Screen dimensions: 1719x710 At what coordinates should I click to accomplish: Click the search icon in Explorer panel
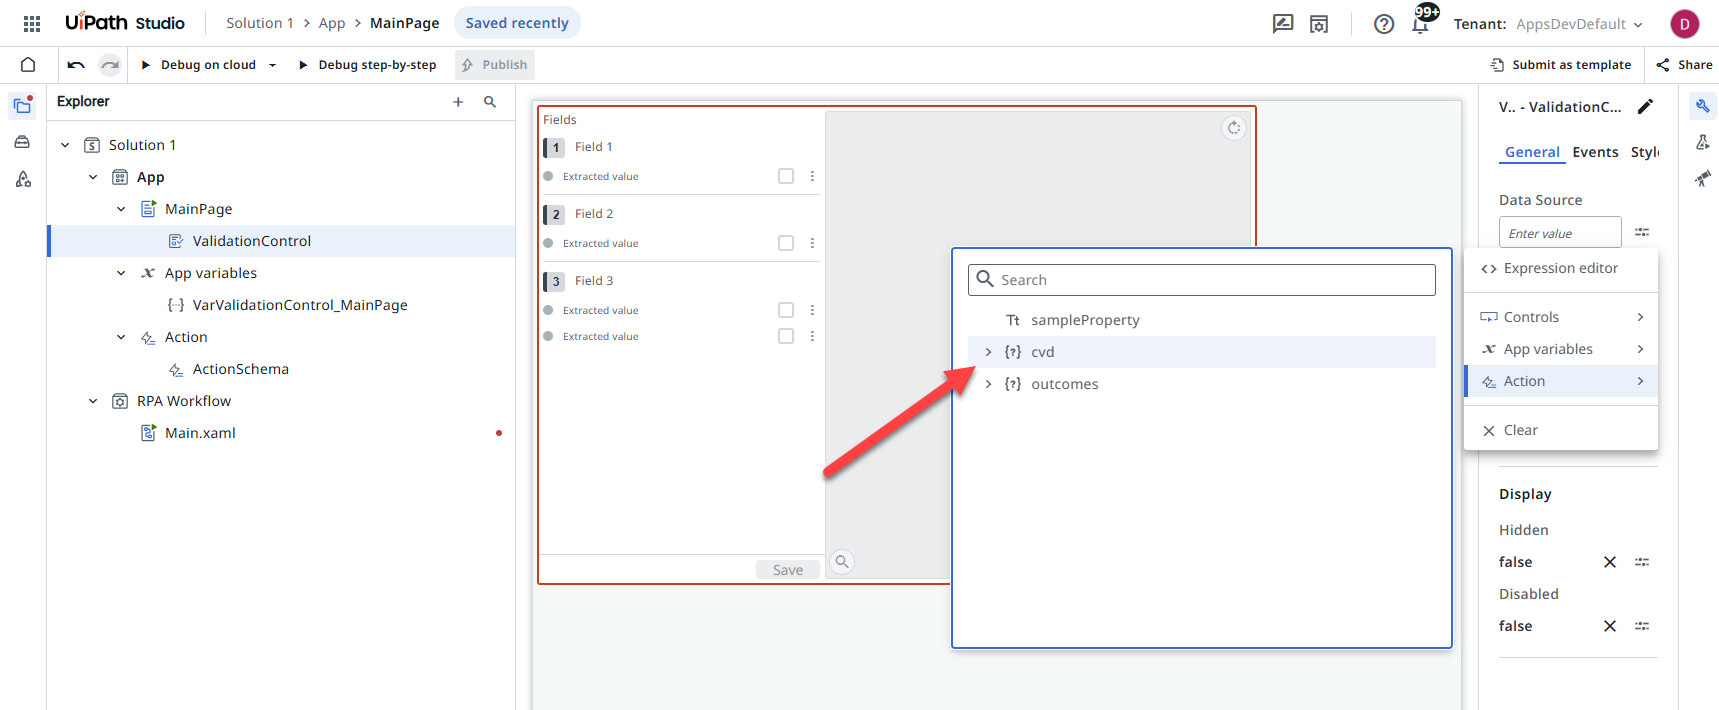490,102
